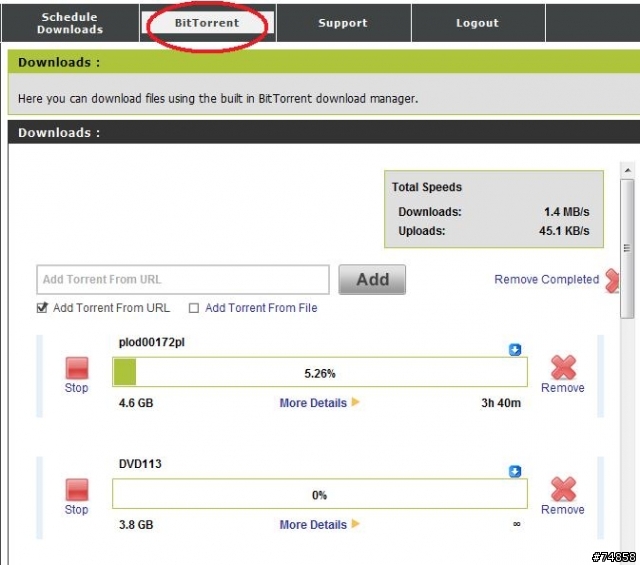Image resolution: width=640 pixels, height=565 pixels.
Task: Select the torrent name plod00172pl
Action: click(151, 342)
